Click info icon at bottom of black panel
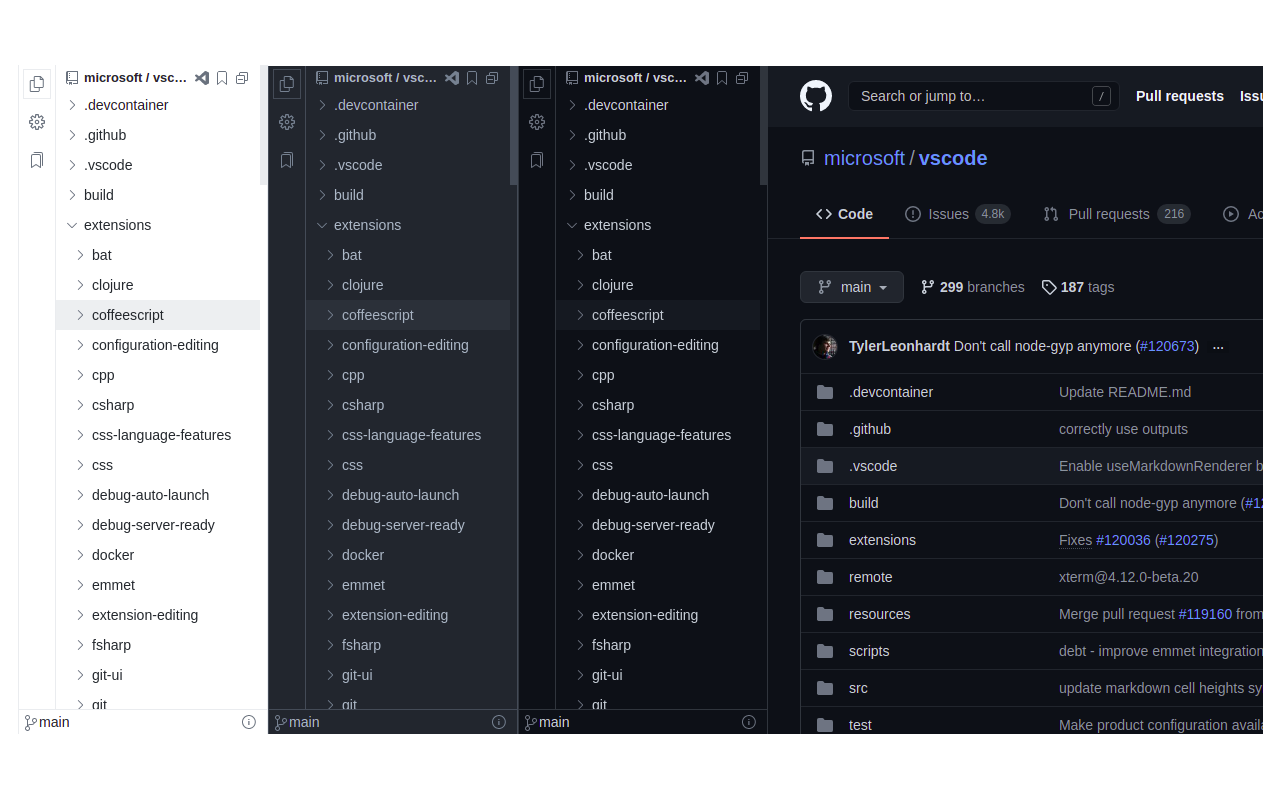This screenshot has height=800, width=1280. [749, 722]
